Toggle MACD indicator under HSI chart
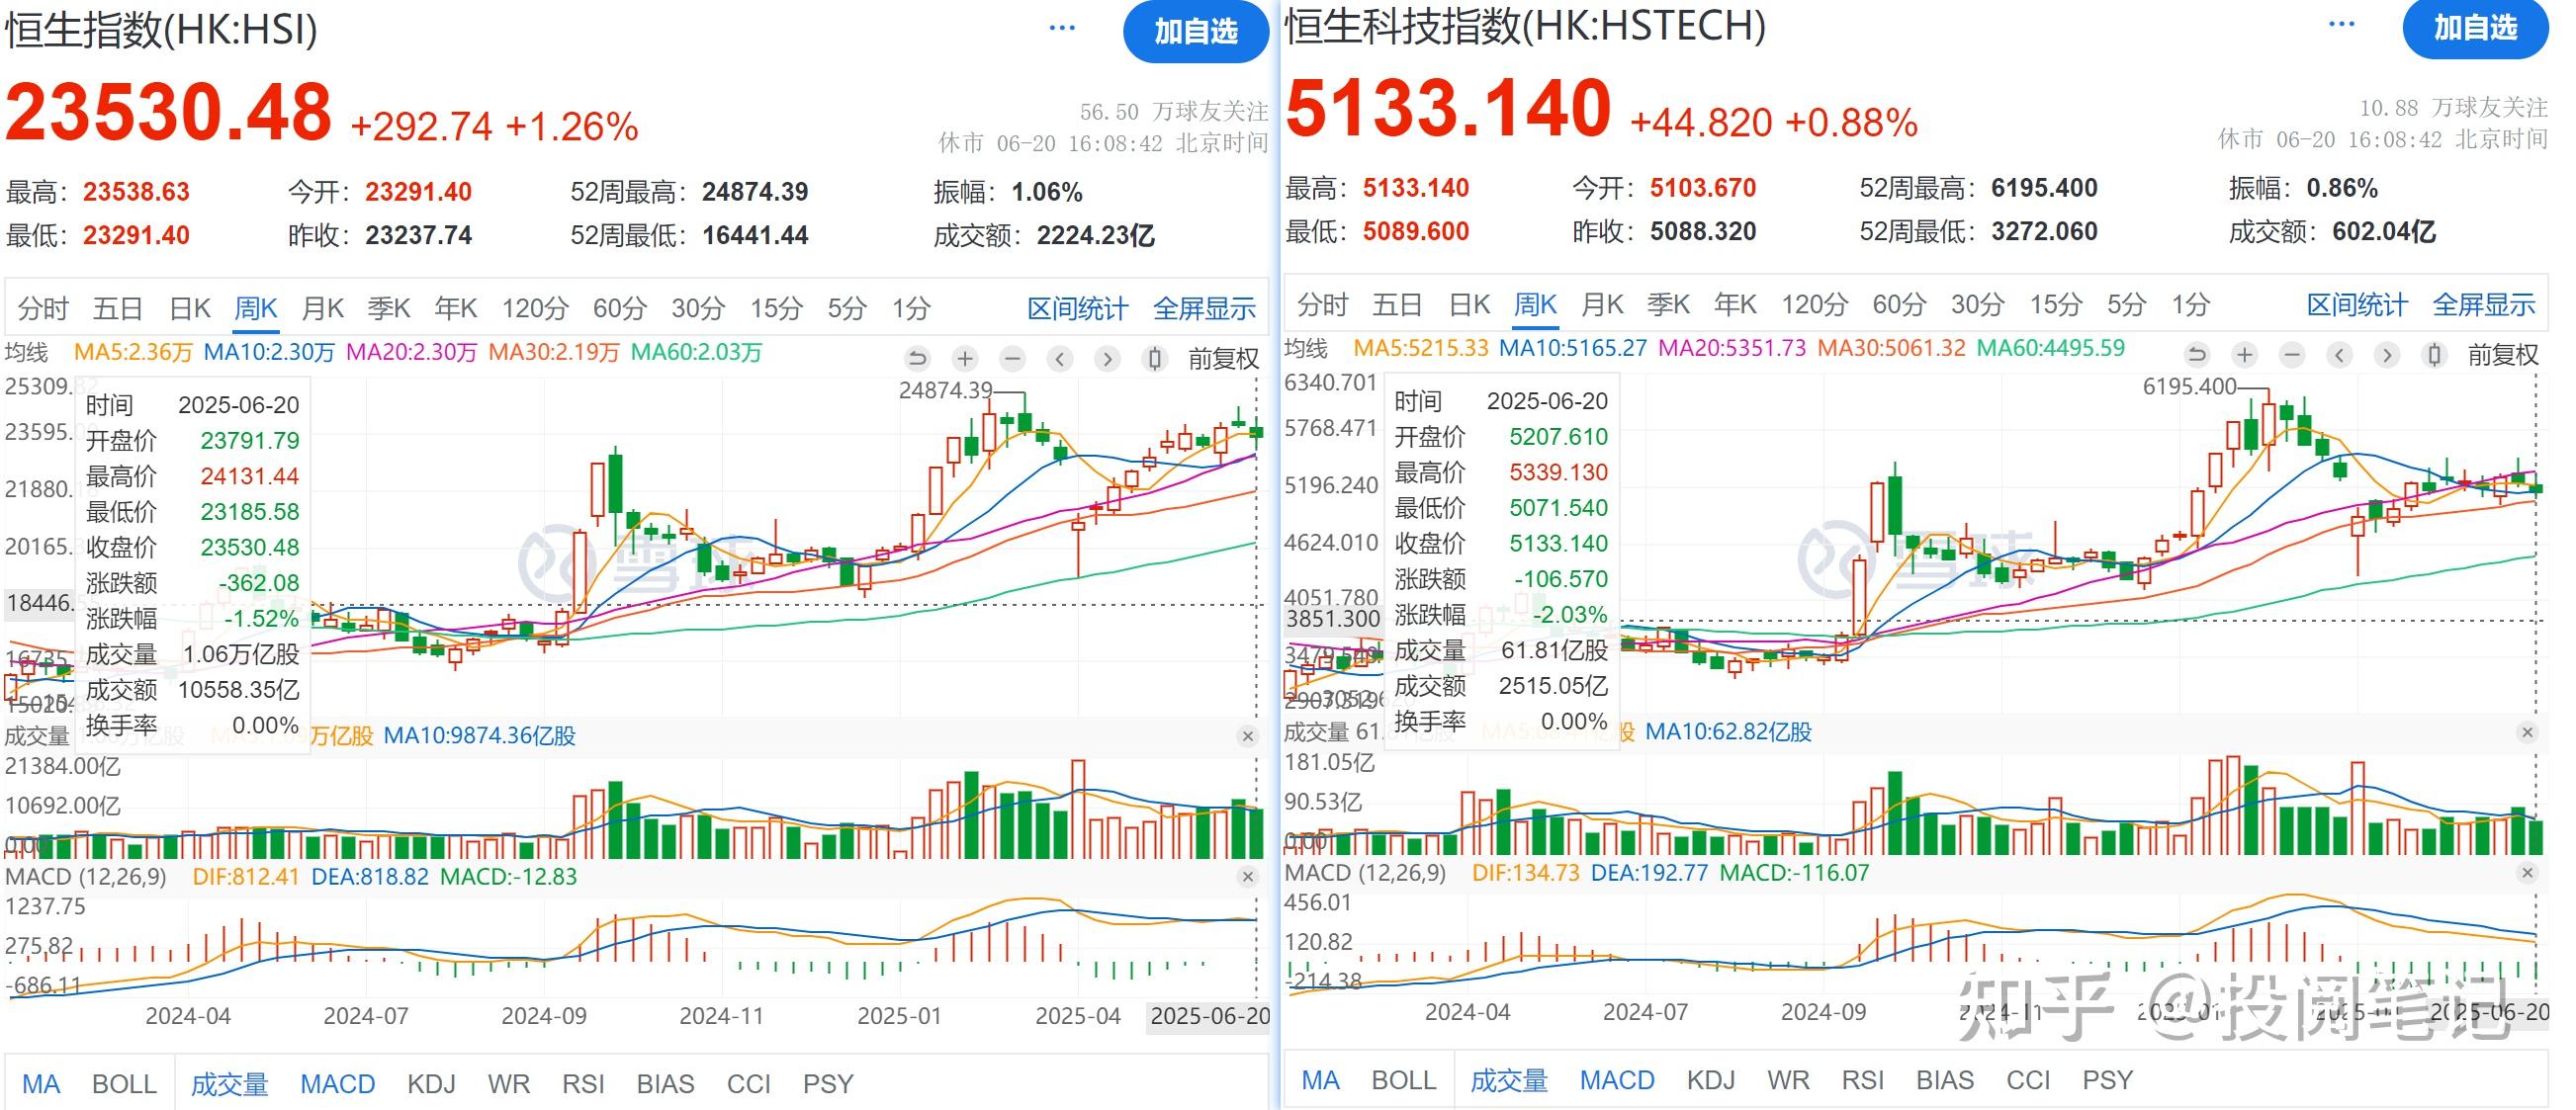 338,1084
